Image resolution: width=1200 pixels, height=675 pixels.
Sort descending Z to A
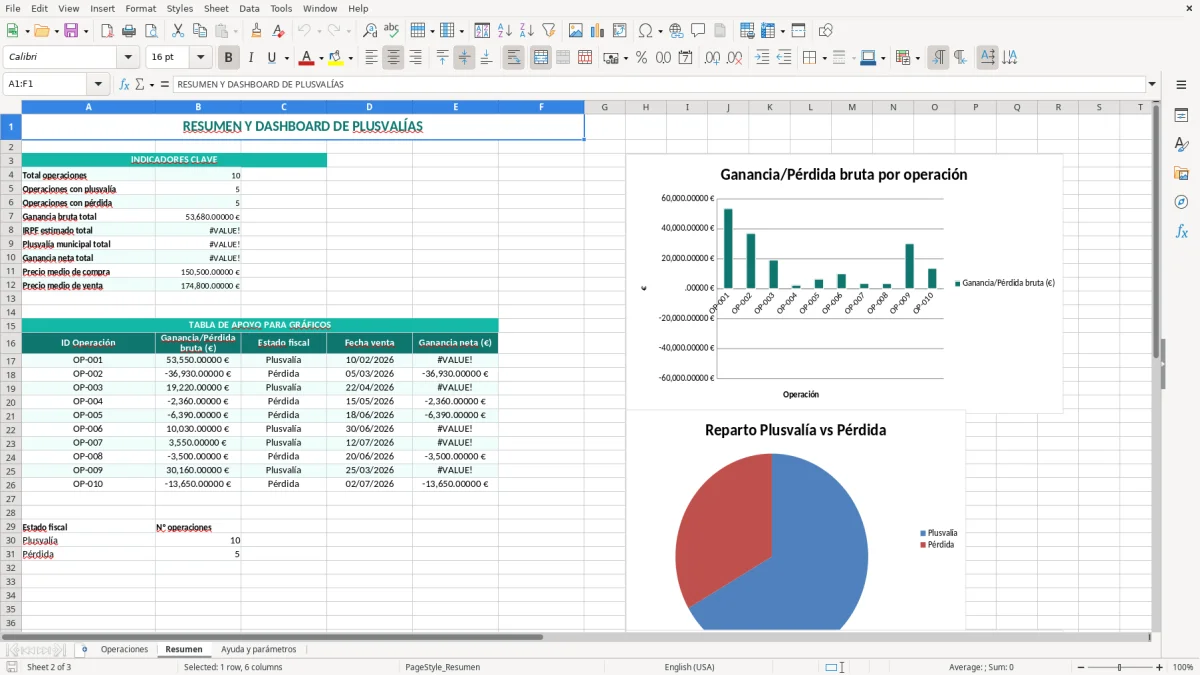[527, 31]
